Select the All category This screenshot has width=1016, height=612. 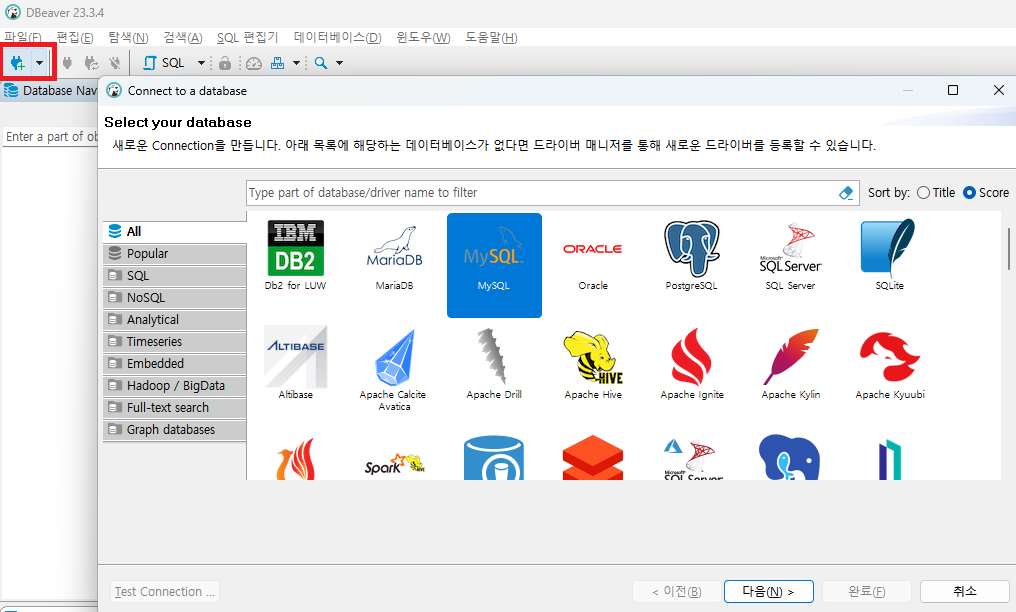click(174, 231)
